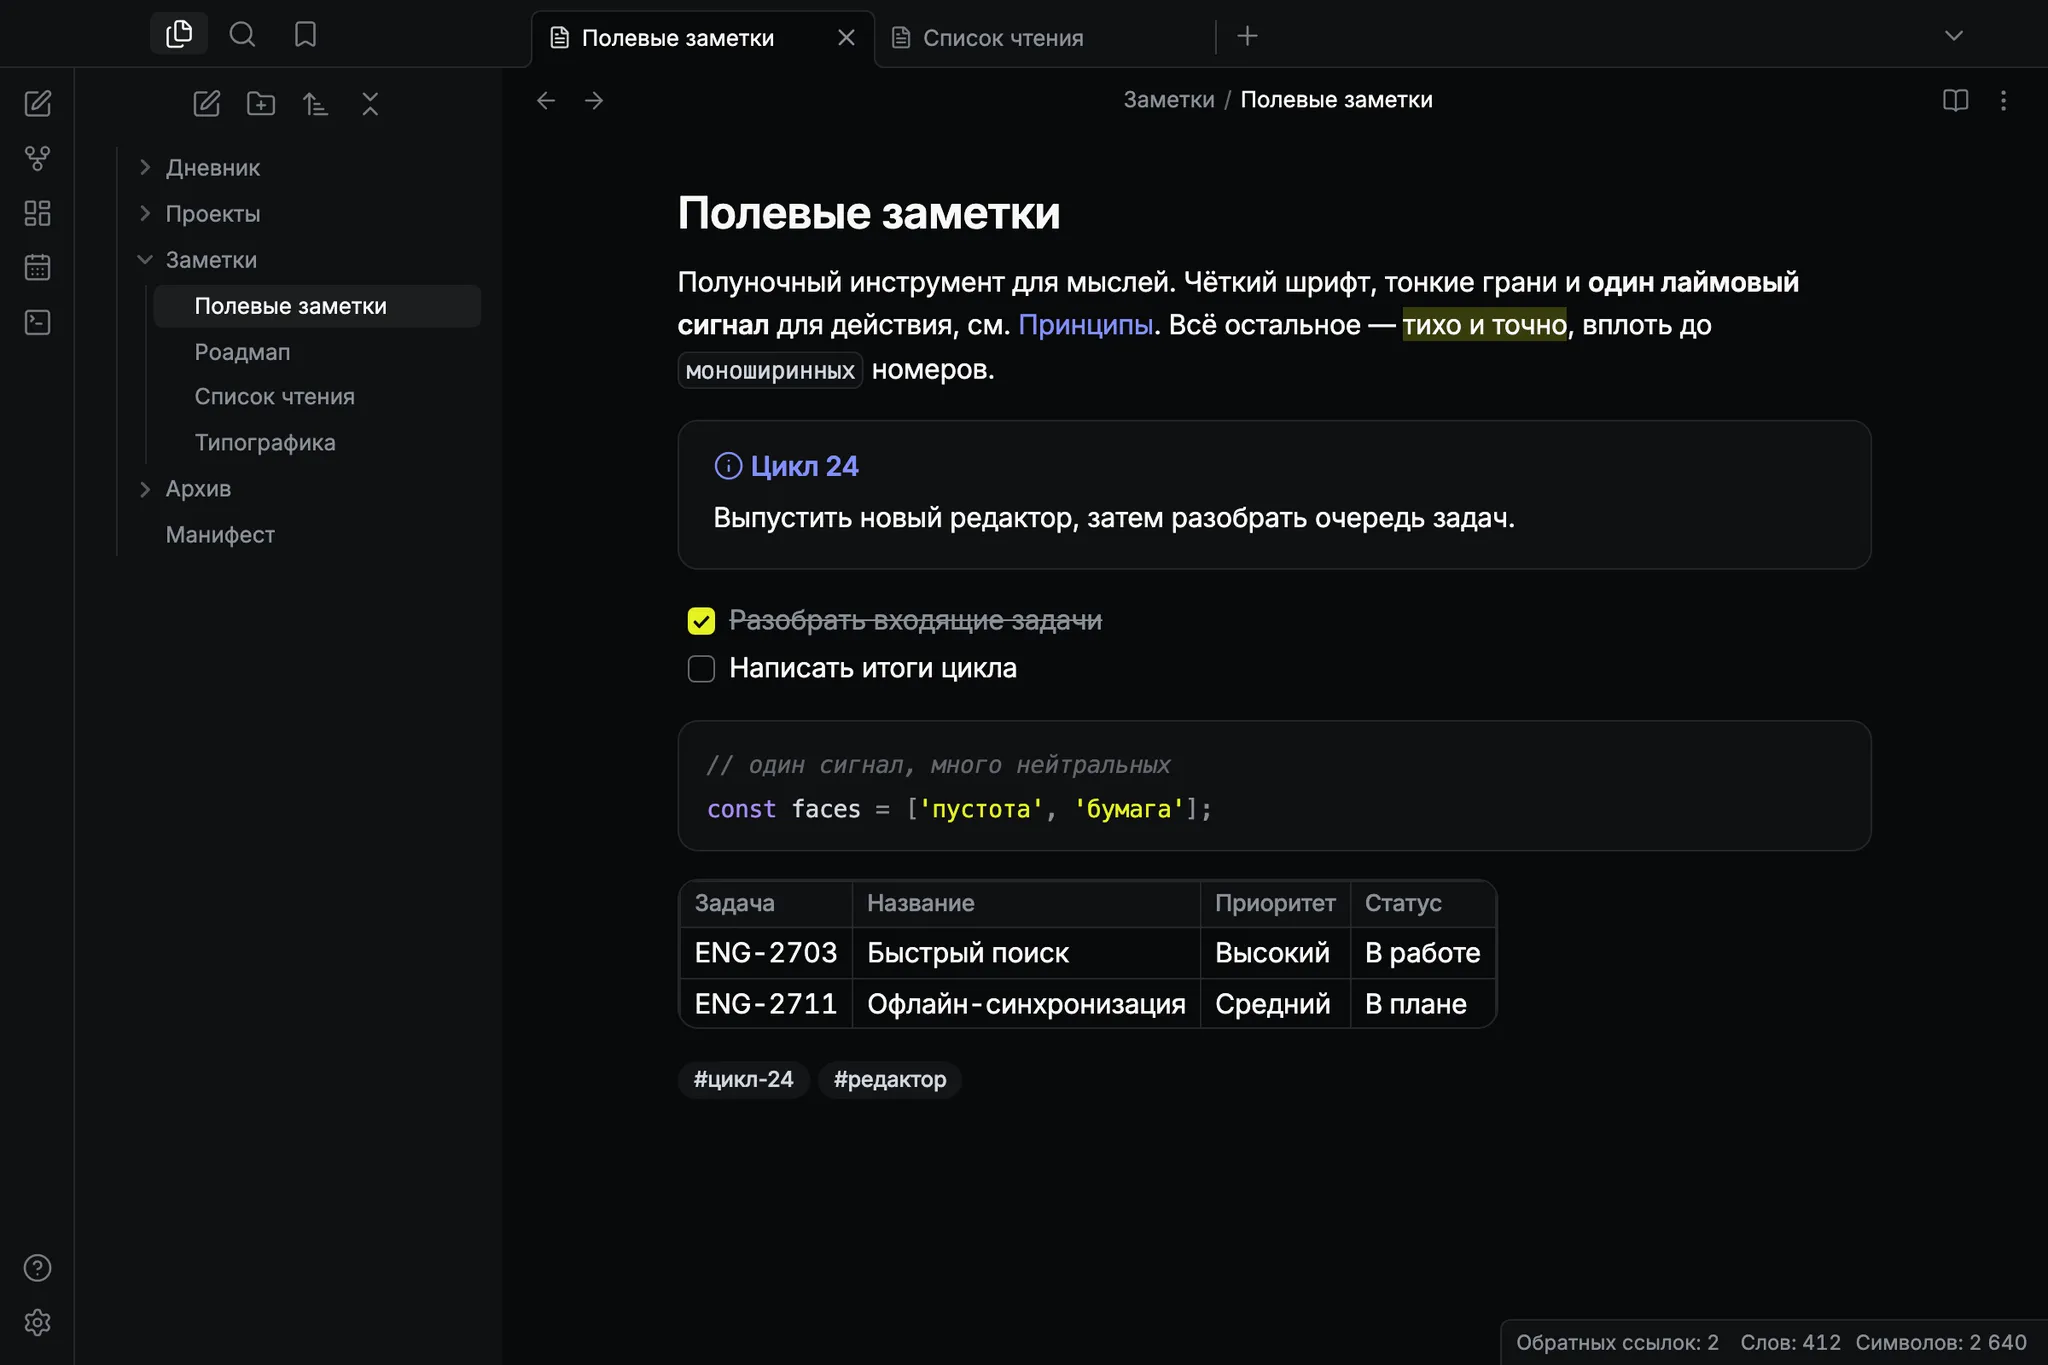Viewport: 2048px width, 1365px height.
Task: Uncheck "Разобрать входящие задачи" task
Action: 701,621
